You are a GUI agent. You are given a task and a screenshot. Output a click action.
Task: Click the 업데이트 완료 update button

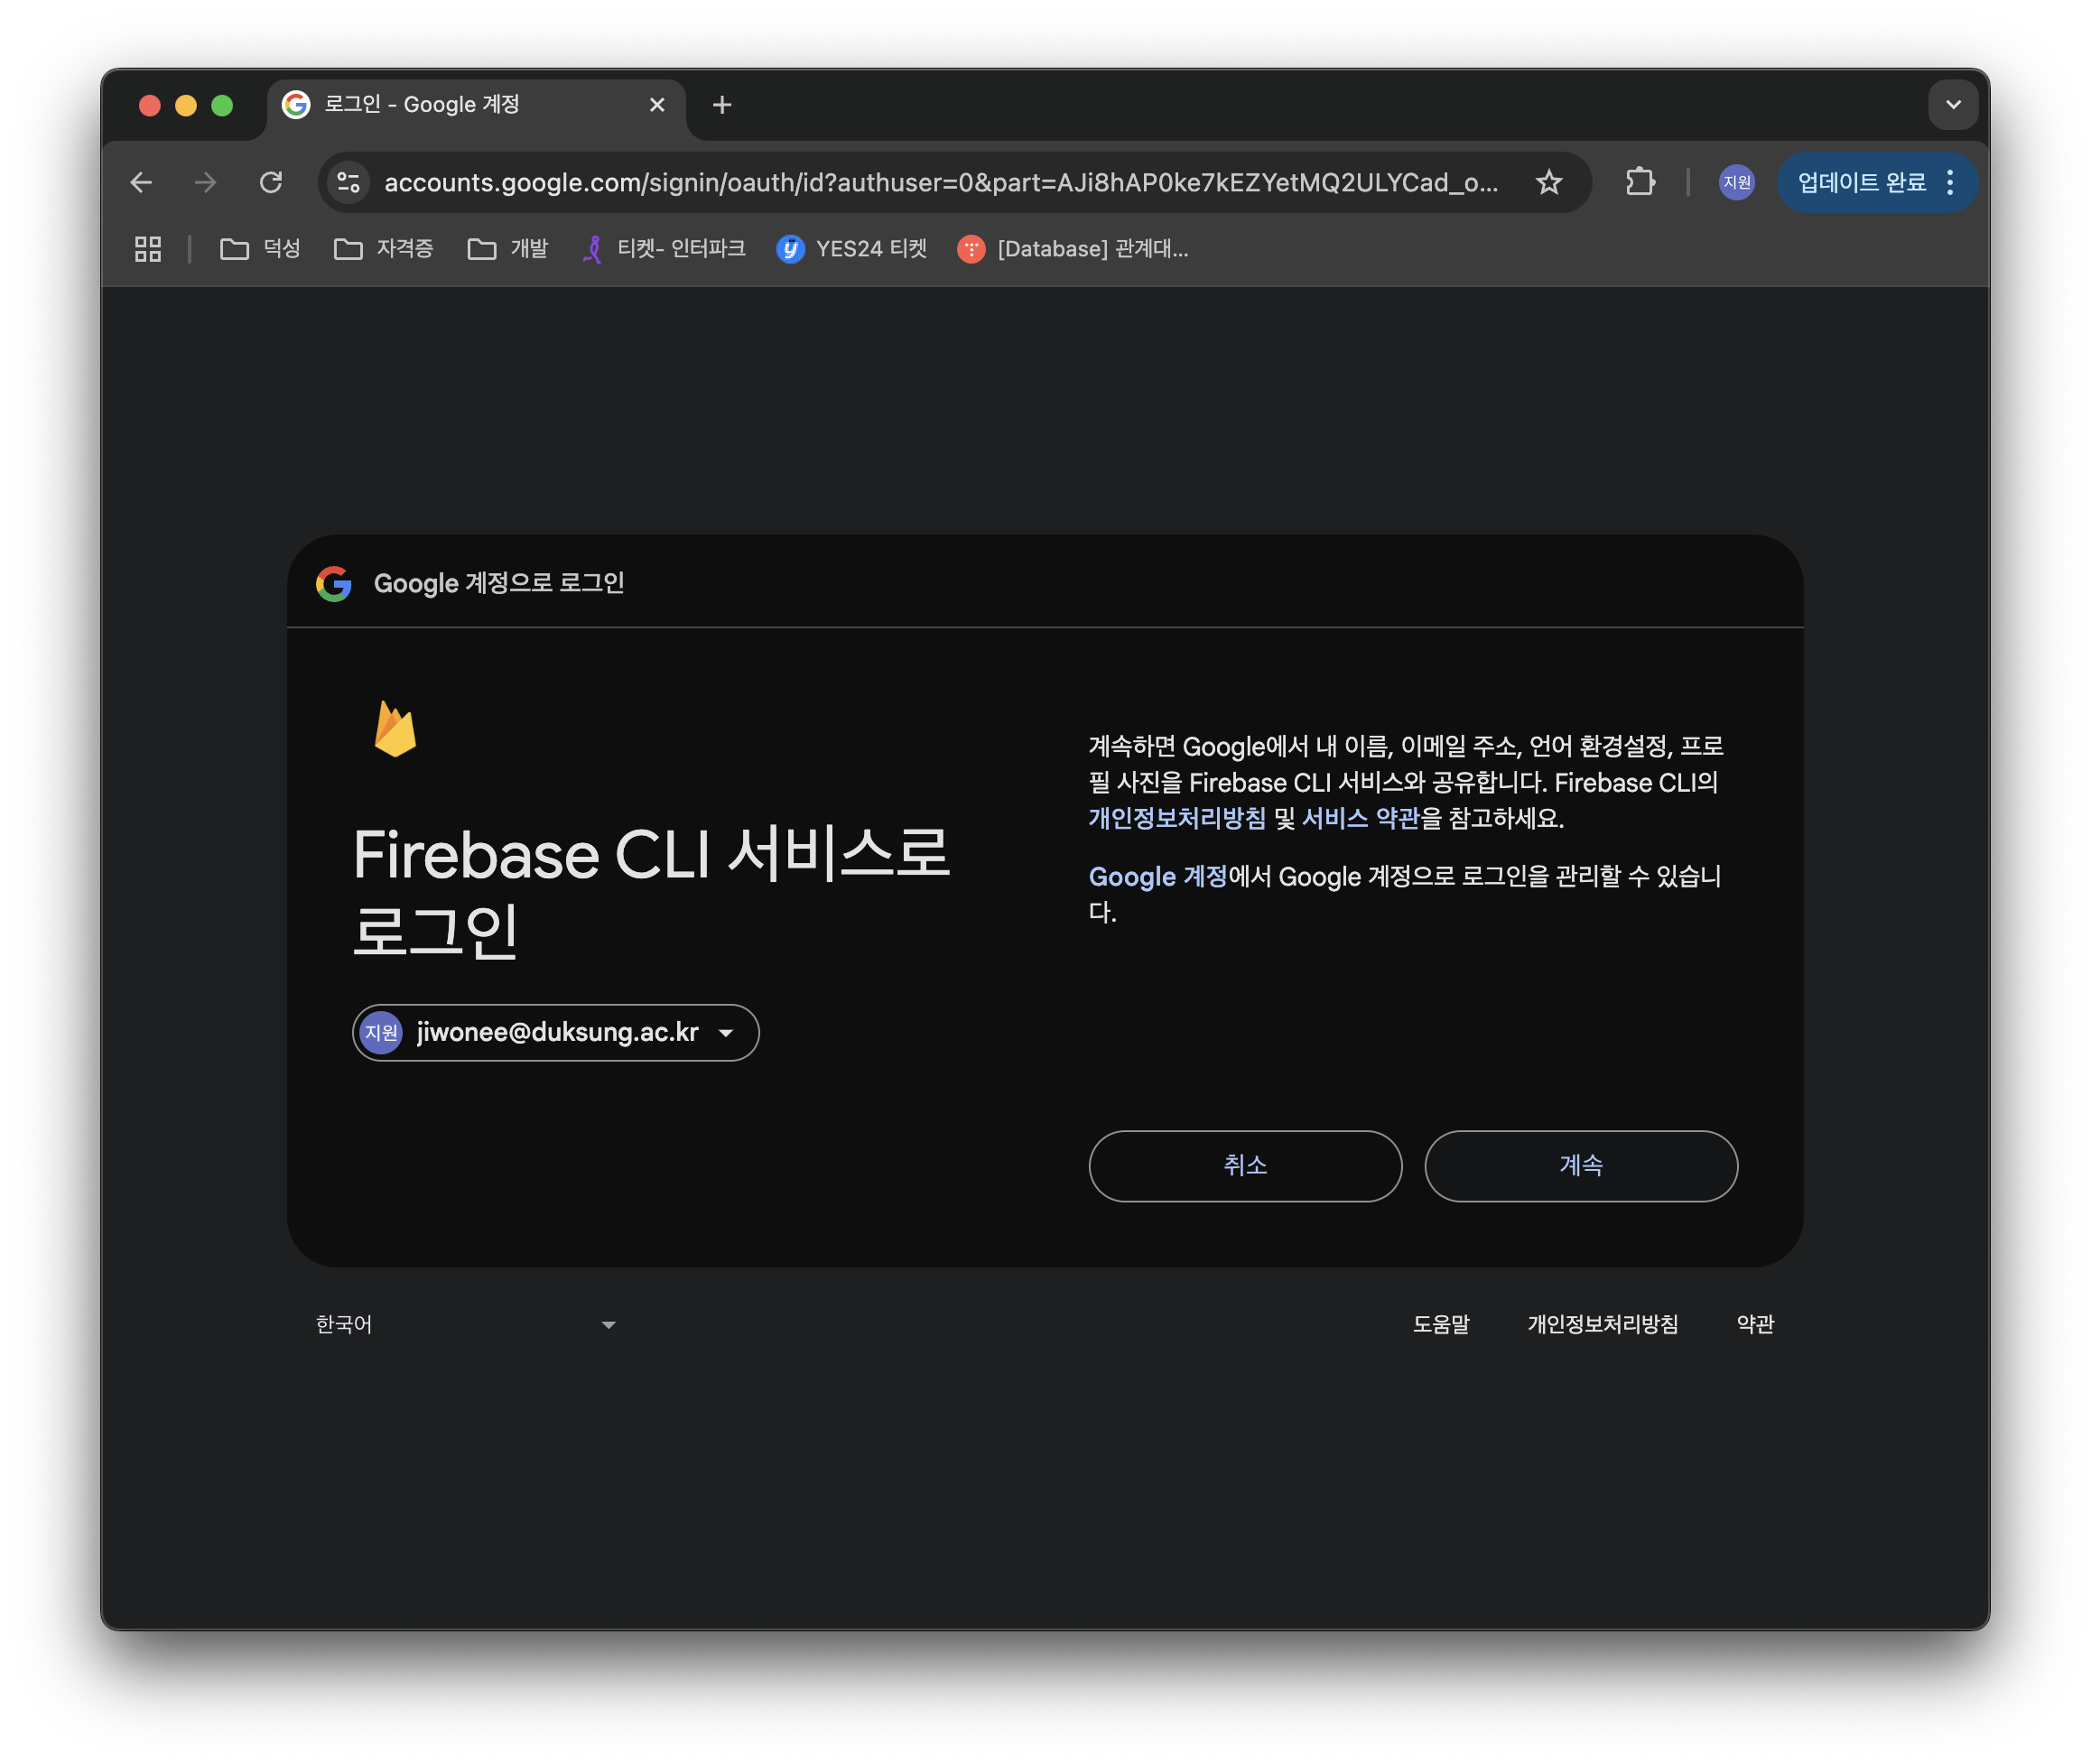pos(1861,182)
